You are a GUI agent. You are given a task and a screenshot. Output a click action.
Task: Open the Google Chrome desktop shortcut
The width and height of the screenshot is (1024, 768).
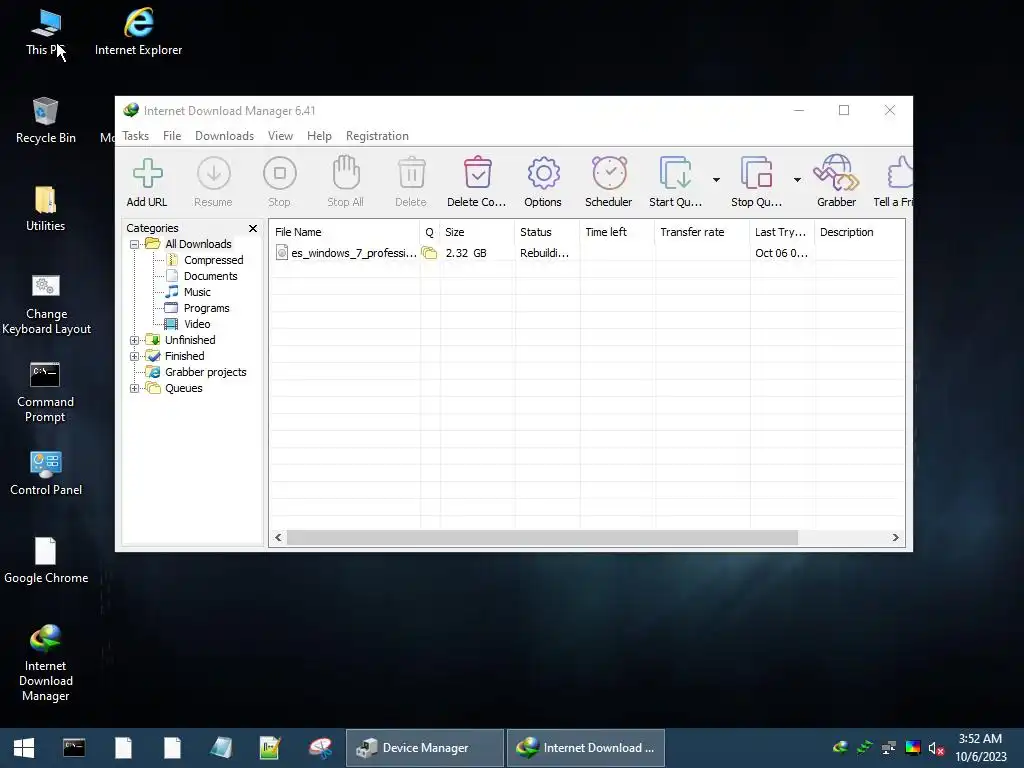(x=46, y=560)
